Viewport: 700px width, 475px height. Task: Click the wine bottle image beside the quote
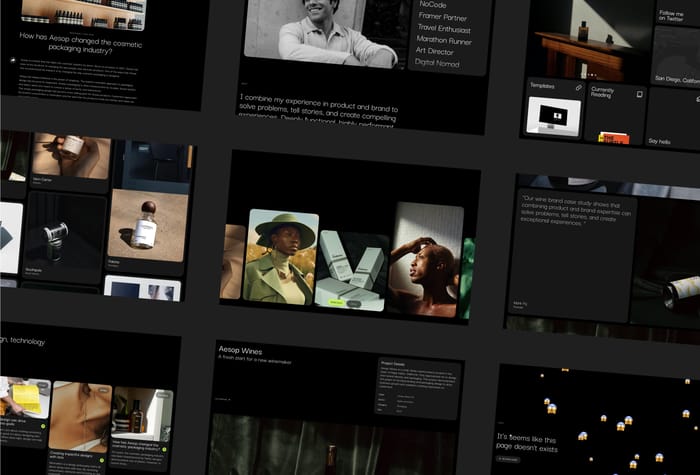[667, 263]
